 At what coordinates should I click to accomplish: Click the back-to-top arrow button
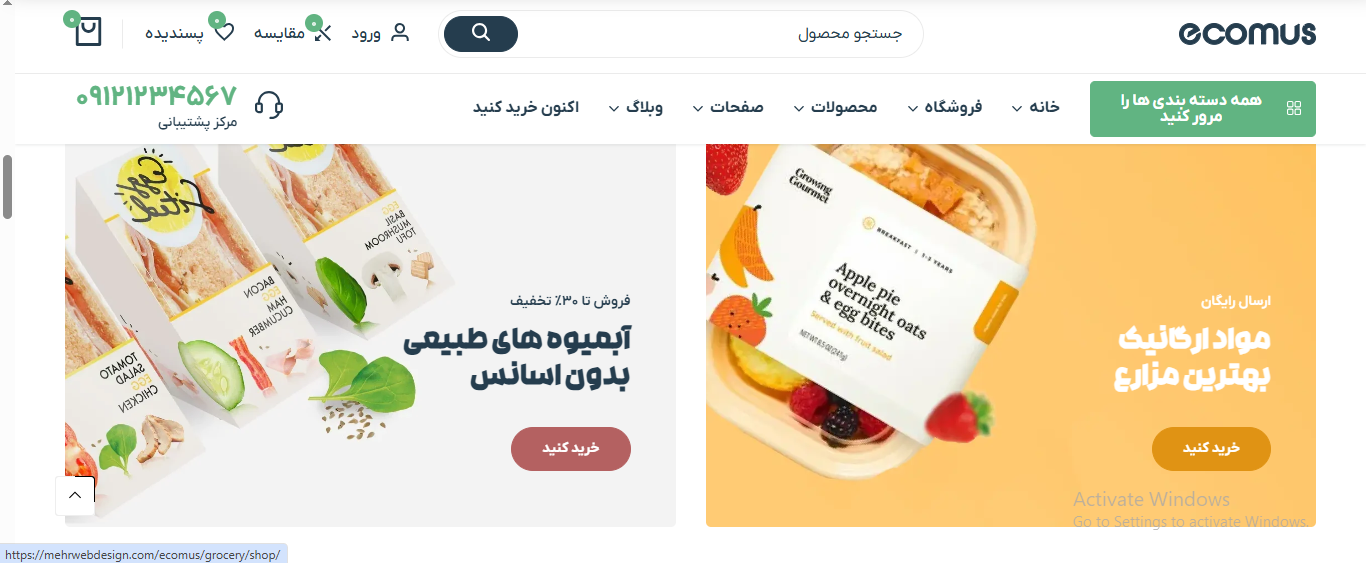point(75,496)
